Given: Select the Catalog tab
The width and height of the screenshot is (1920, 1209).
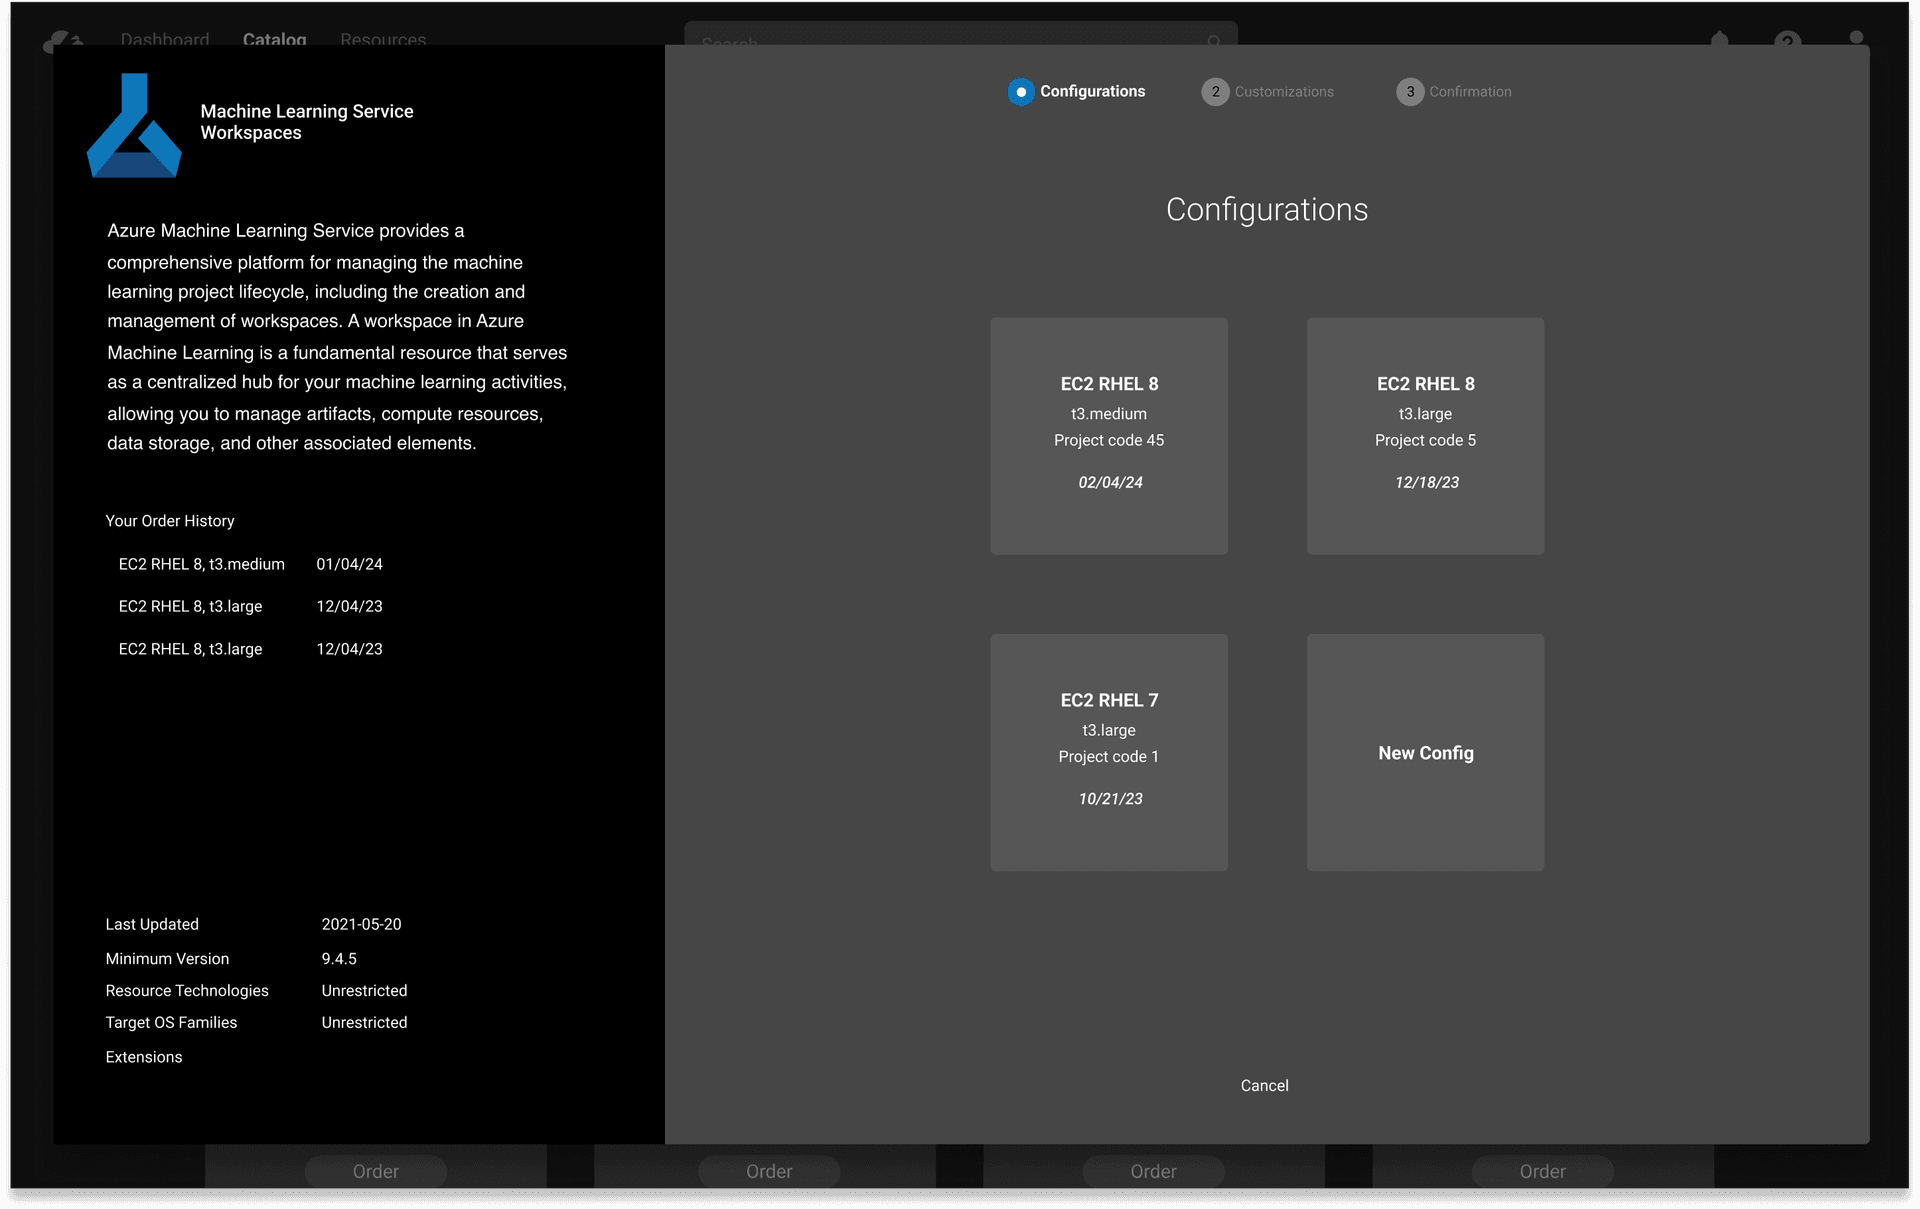Looking at the screenshot, I should pyautogui.click(x=274, y=40).
